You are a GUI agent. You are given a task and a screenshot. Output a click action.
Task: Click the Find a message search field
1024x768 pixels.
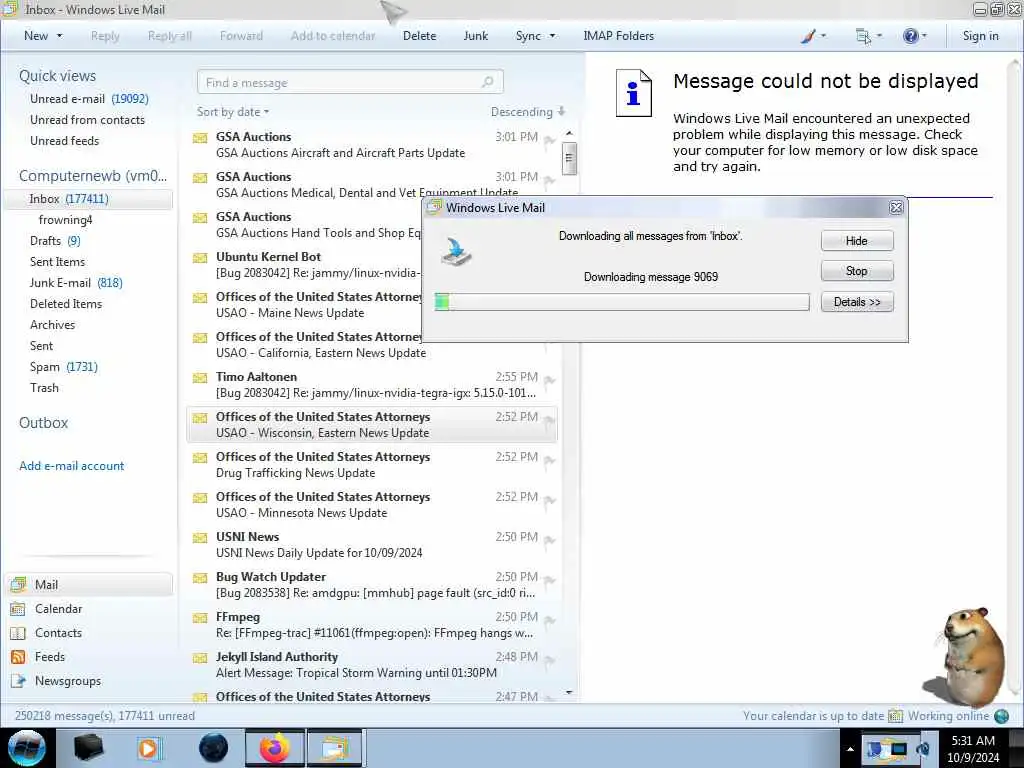point(350,82)
